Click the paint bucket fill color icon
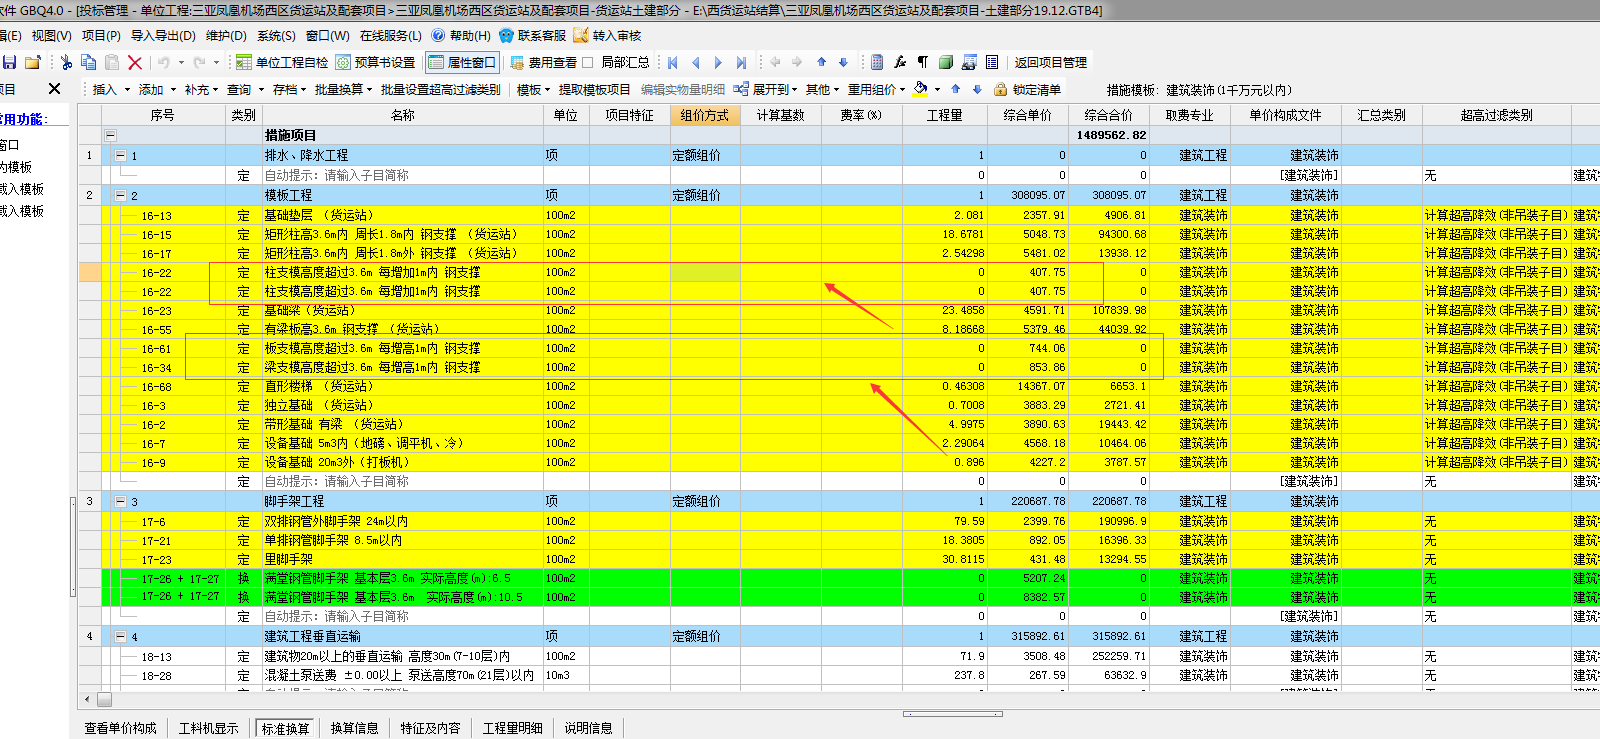 921,89
